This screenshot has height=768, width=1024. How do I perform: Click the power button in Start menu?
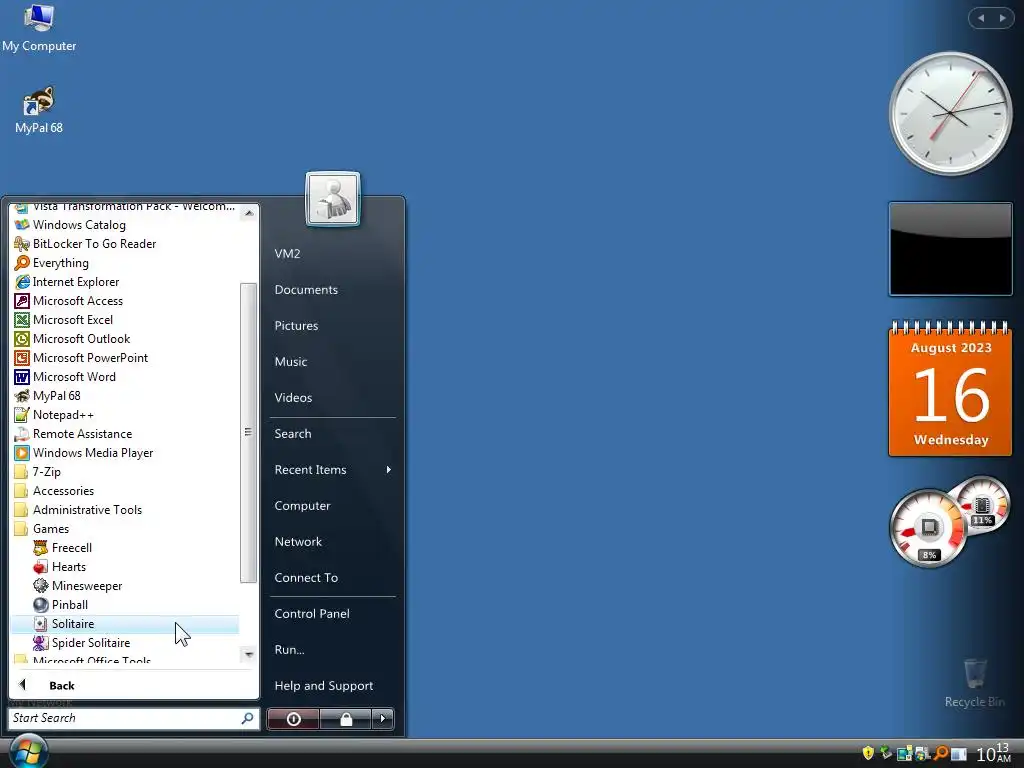293,719
